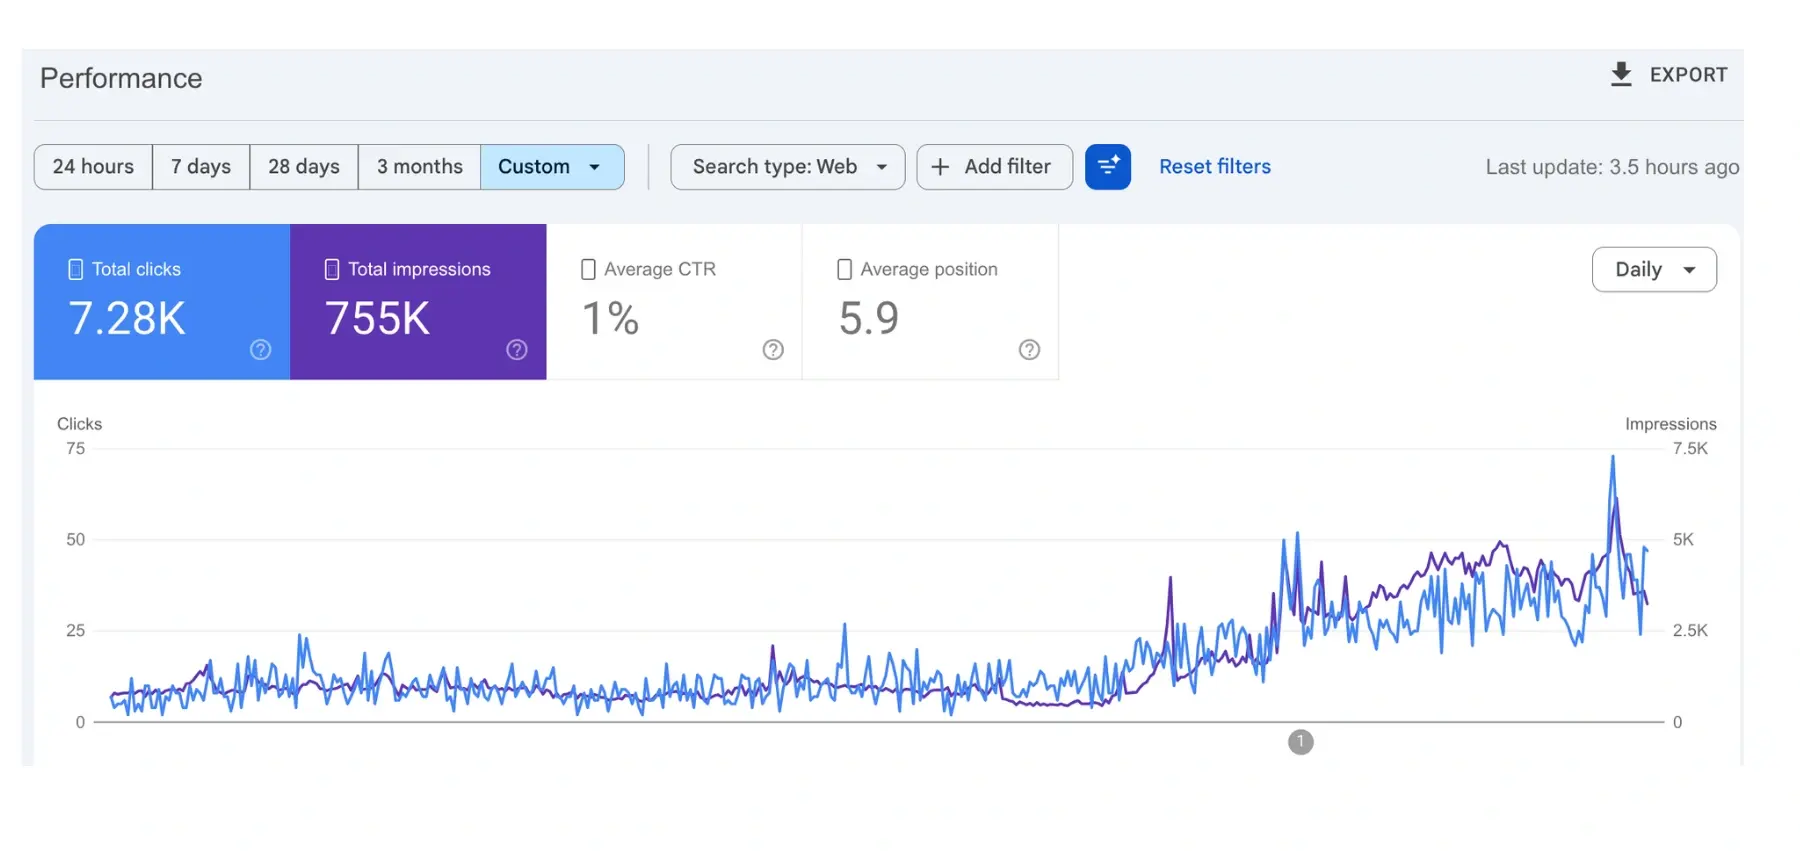
Task: Toggle the Total clicks checkbox
Action: tap(75, 269)
